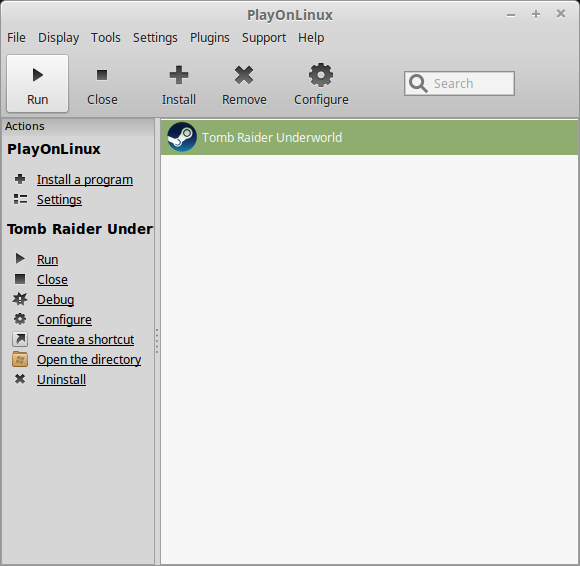The image size is (580, 566).
Task: Open the Tools menu
Action: [106, 38]
